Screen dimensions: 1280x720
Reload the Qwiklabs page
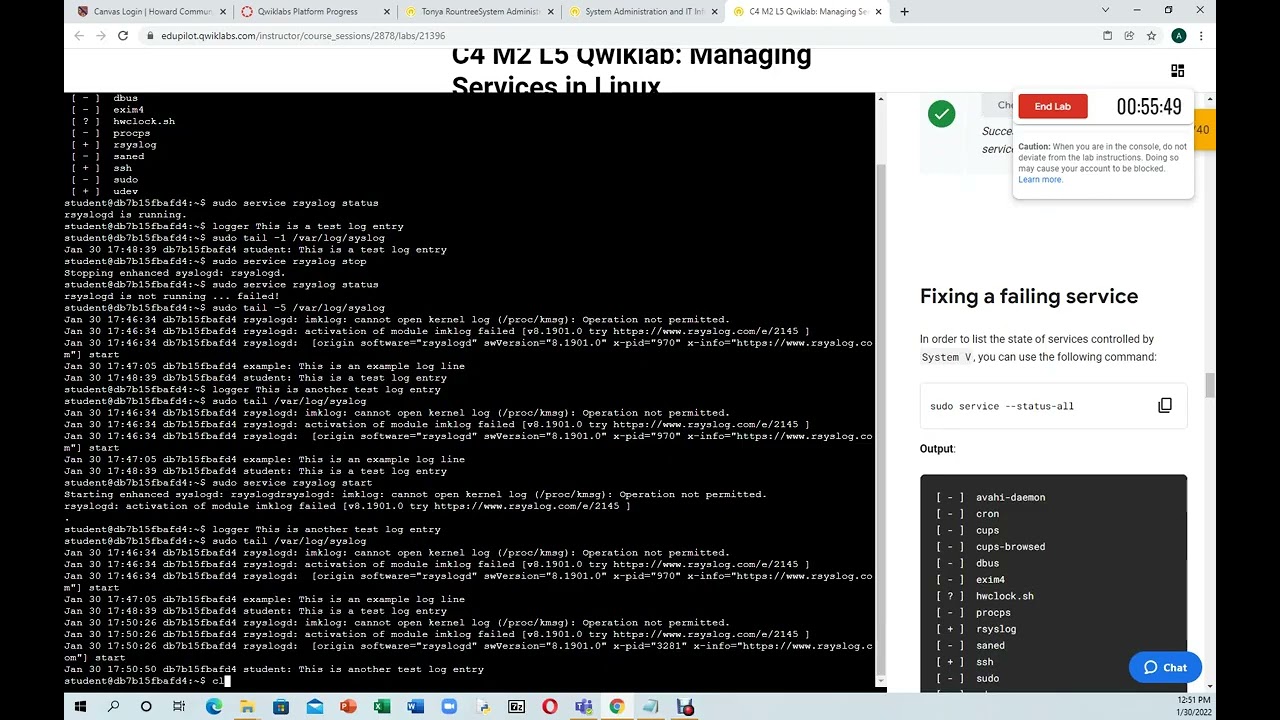[x=123, y=35]
